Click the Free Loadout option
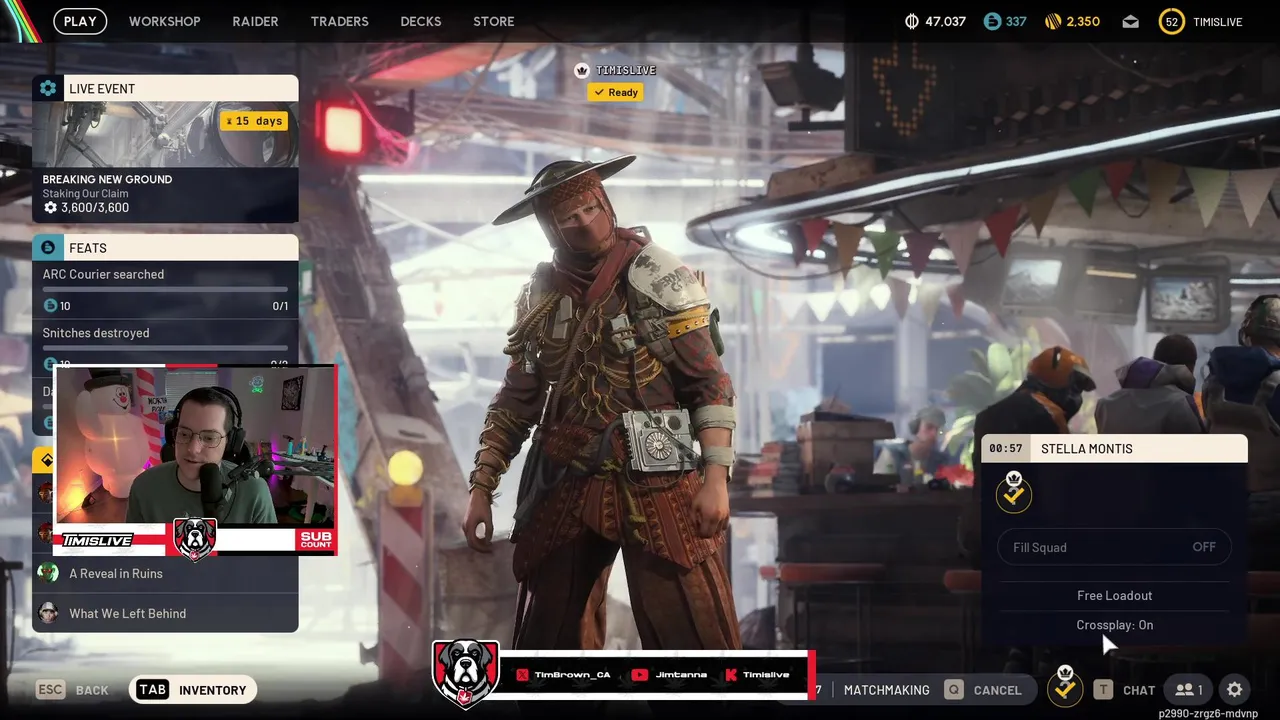The image size is (1280, 720). pyautogui.click(x=1114, y=595)
